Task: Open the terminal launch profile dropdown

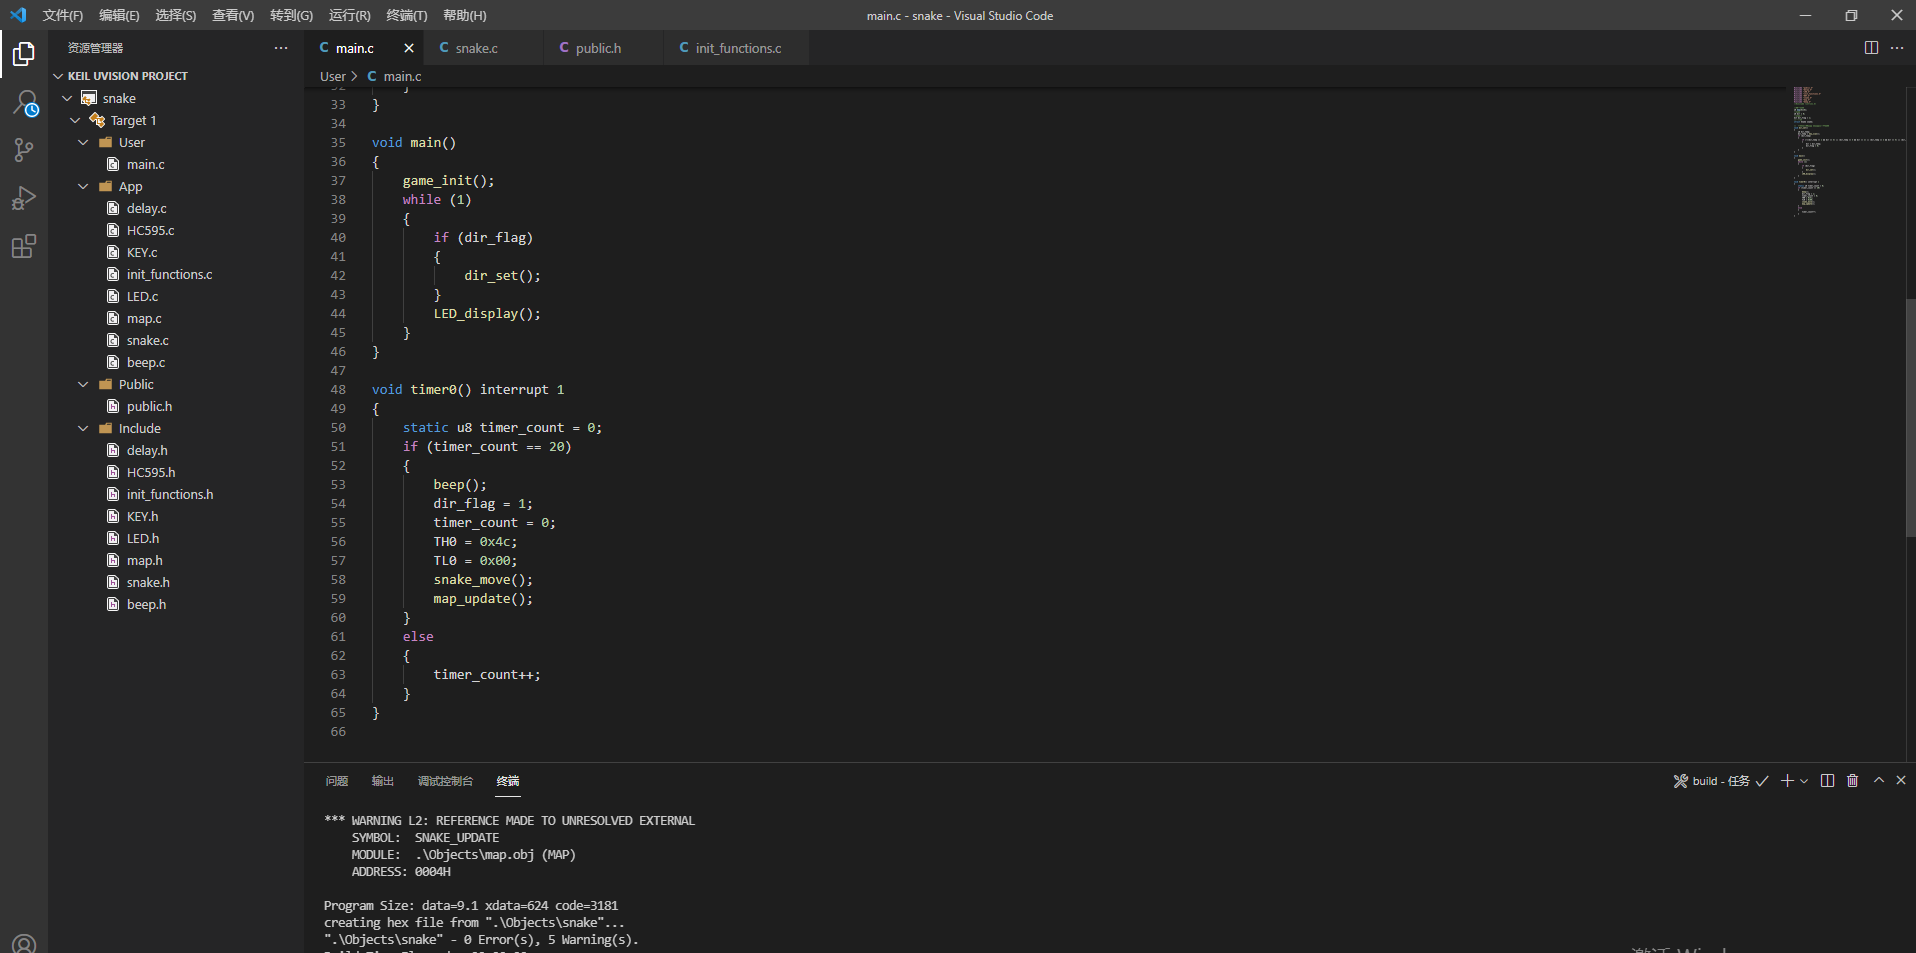Action: click(1804, 781)
